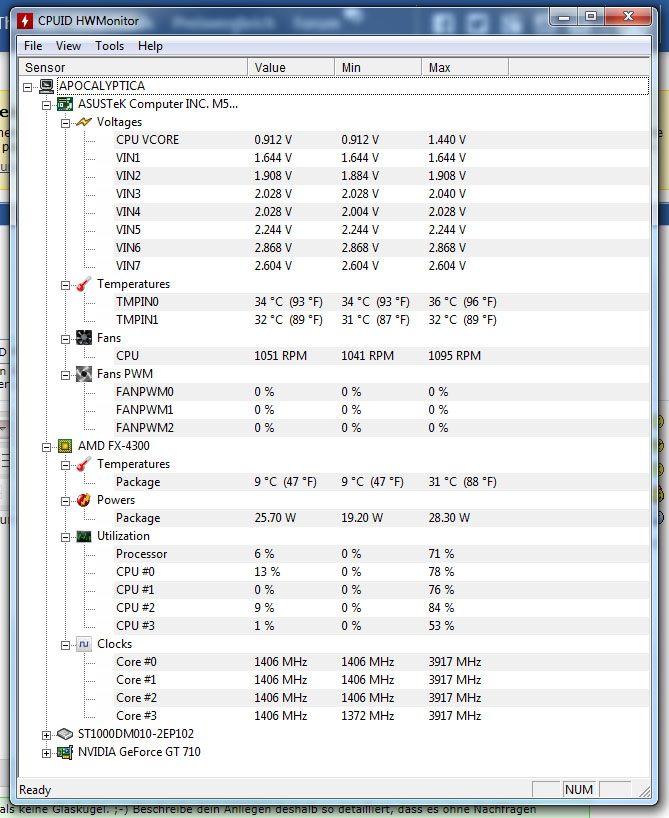Collapse the AMD FX-4300 node
The image size is (669, 818).
pyautogui.click(x=46, y=448)
